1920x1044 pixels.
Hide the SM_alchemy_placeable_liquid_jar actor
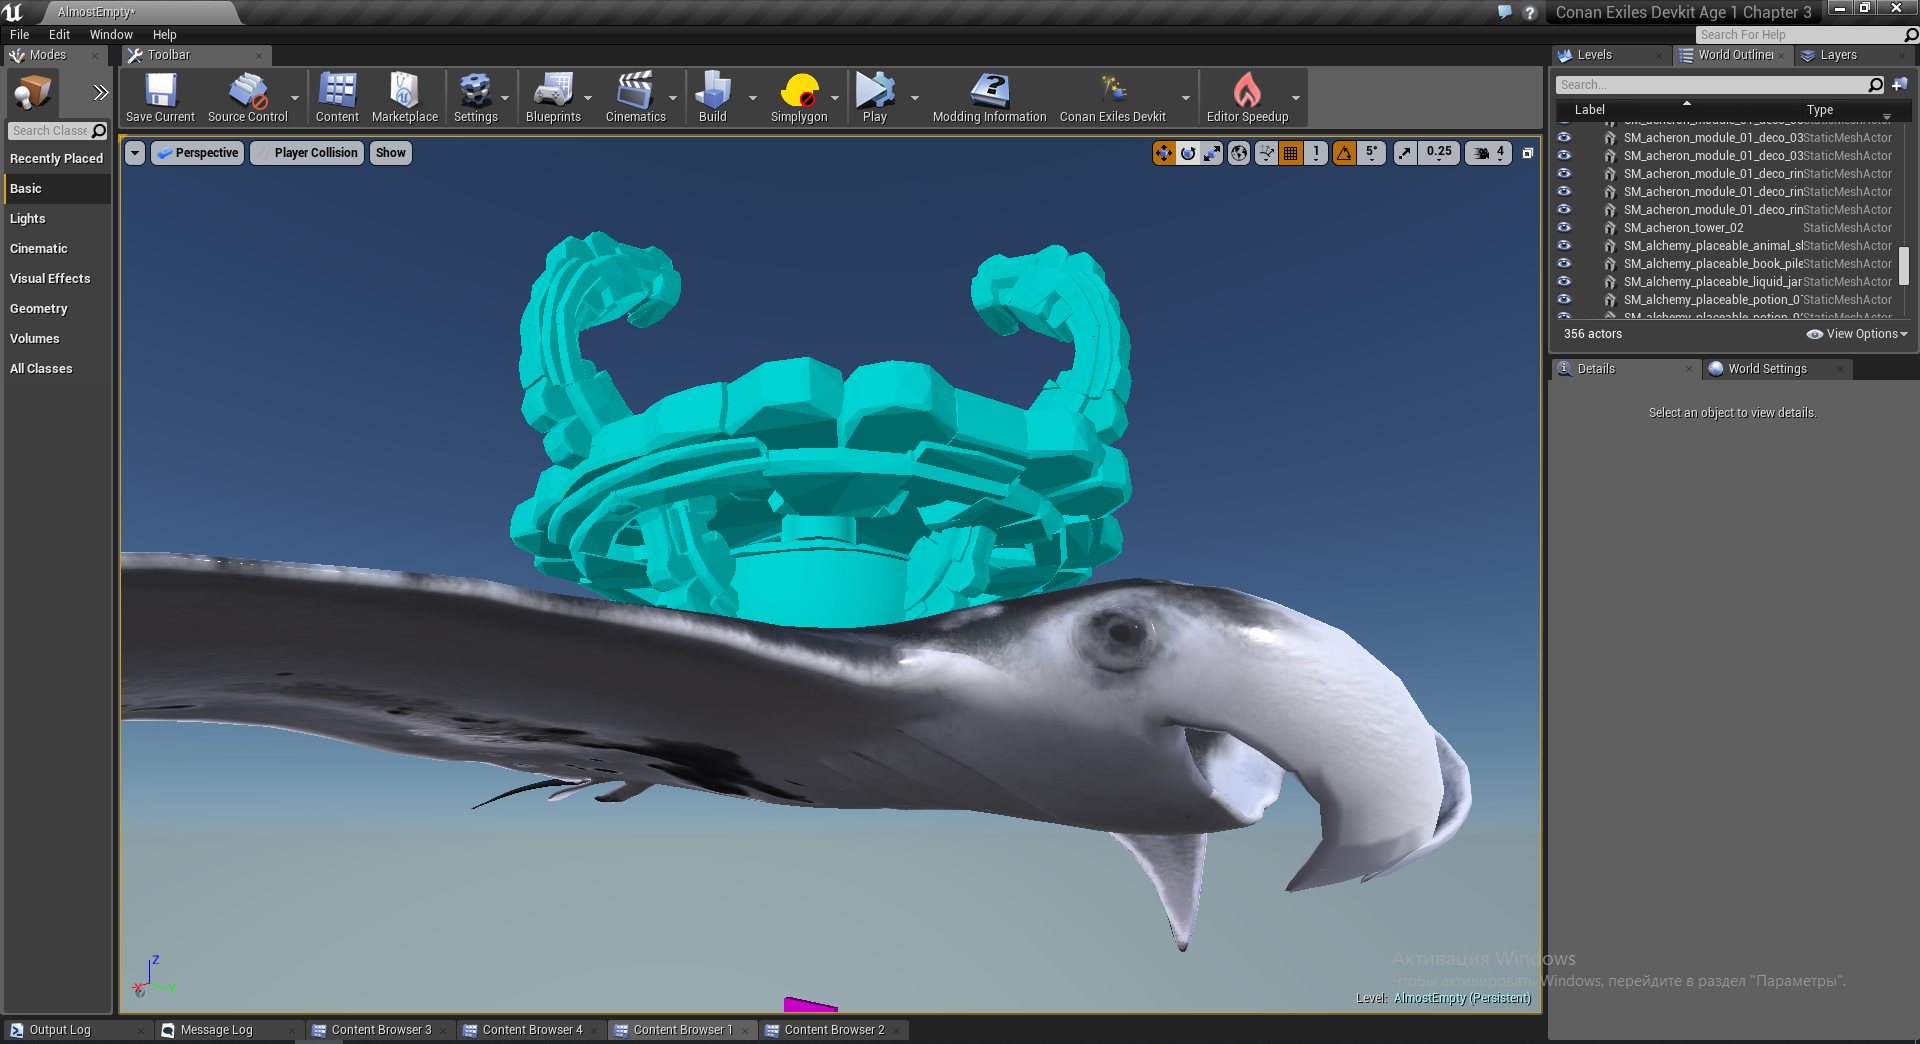[x=1564, y=281]
